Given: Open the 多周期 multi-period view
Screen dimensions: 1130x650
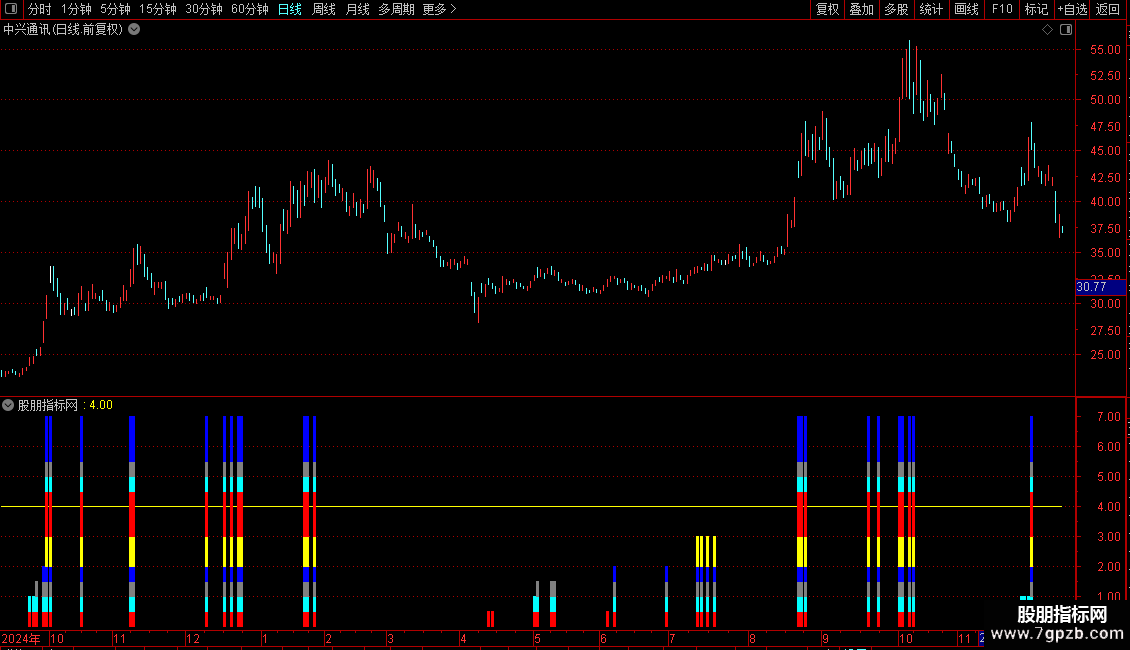Looking at the screenshot, I should [396, 9].
